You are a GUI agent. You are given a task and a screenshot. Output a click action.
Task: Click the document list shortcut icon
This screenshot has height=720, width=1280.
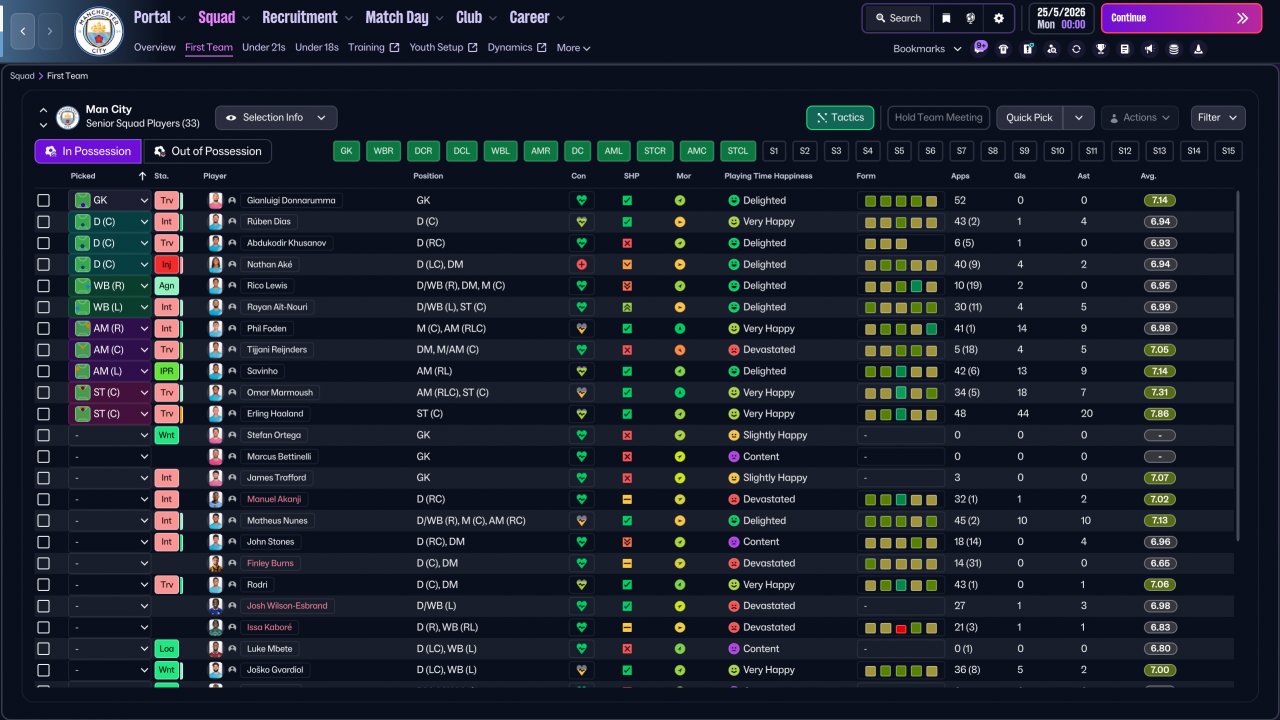pyautogui.click(x=1125, y=49)
